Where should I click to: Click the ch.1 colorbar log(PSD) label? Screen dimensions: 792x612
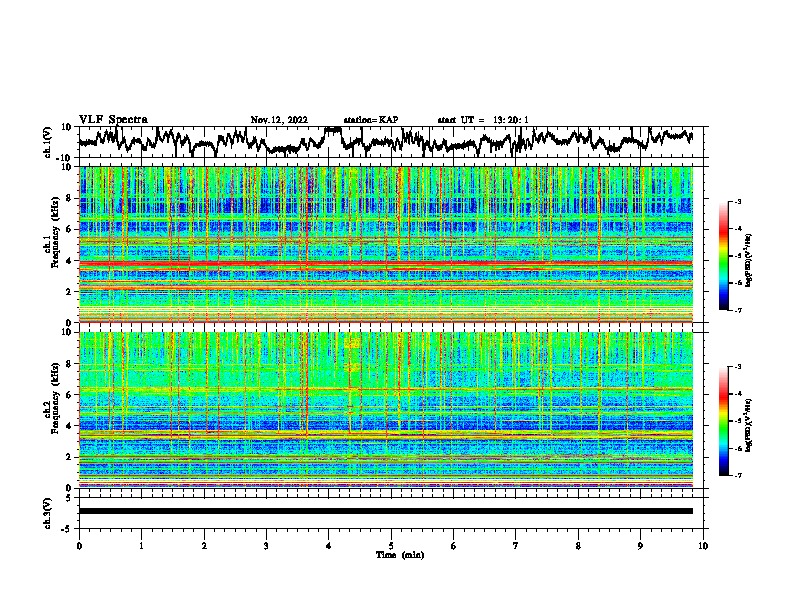(x=749, y=260)
